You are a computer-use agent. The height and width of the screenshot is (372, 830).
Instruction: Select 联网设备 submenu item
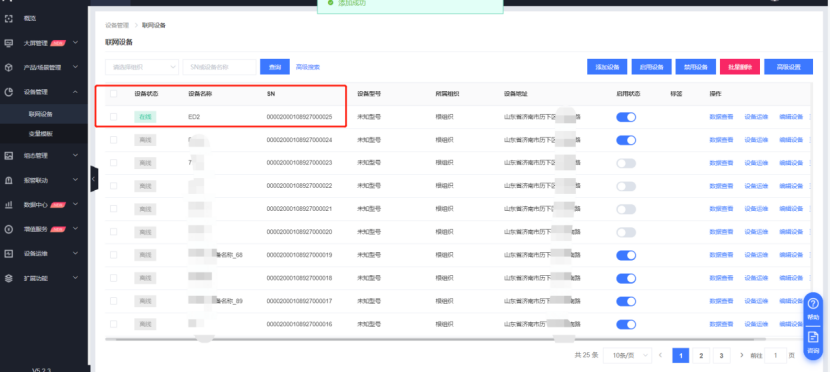[x=41, y=114]
